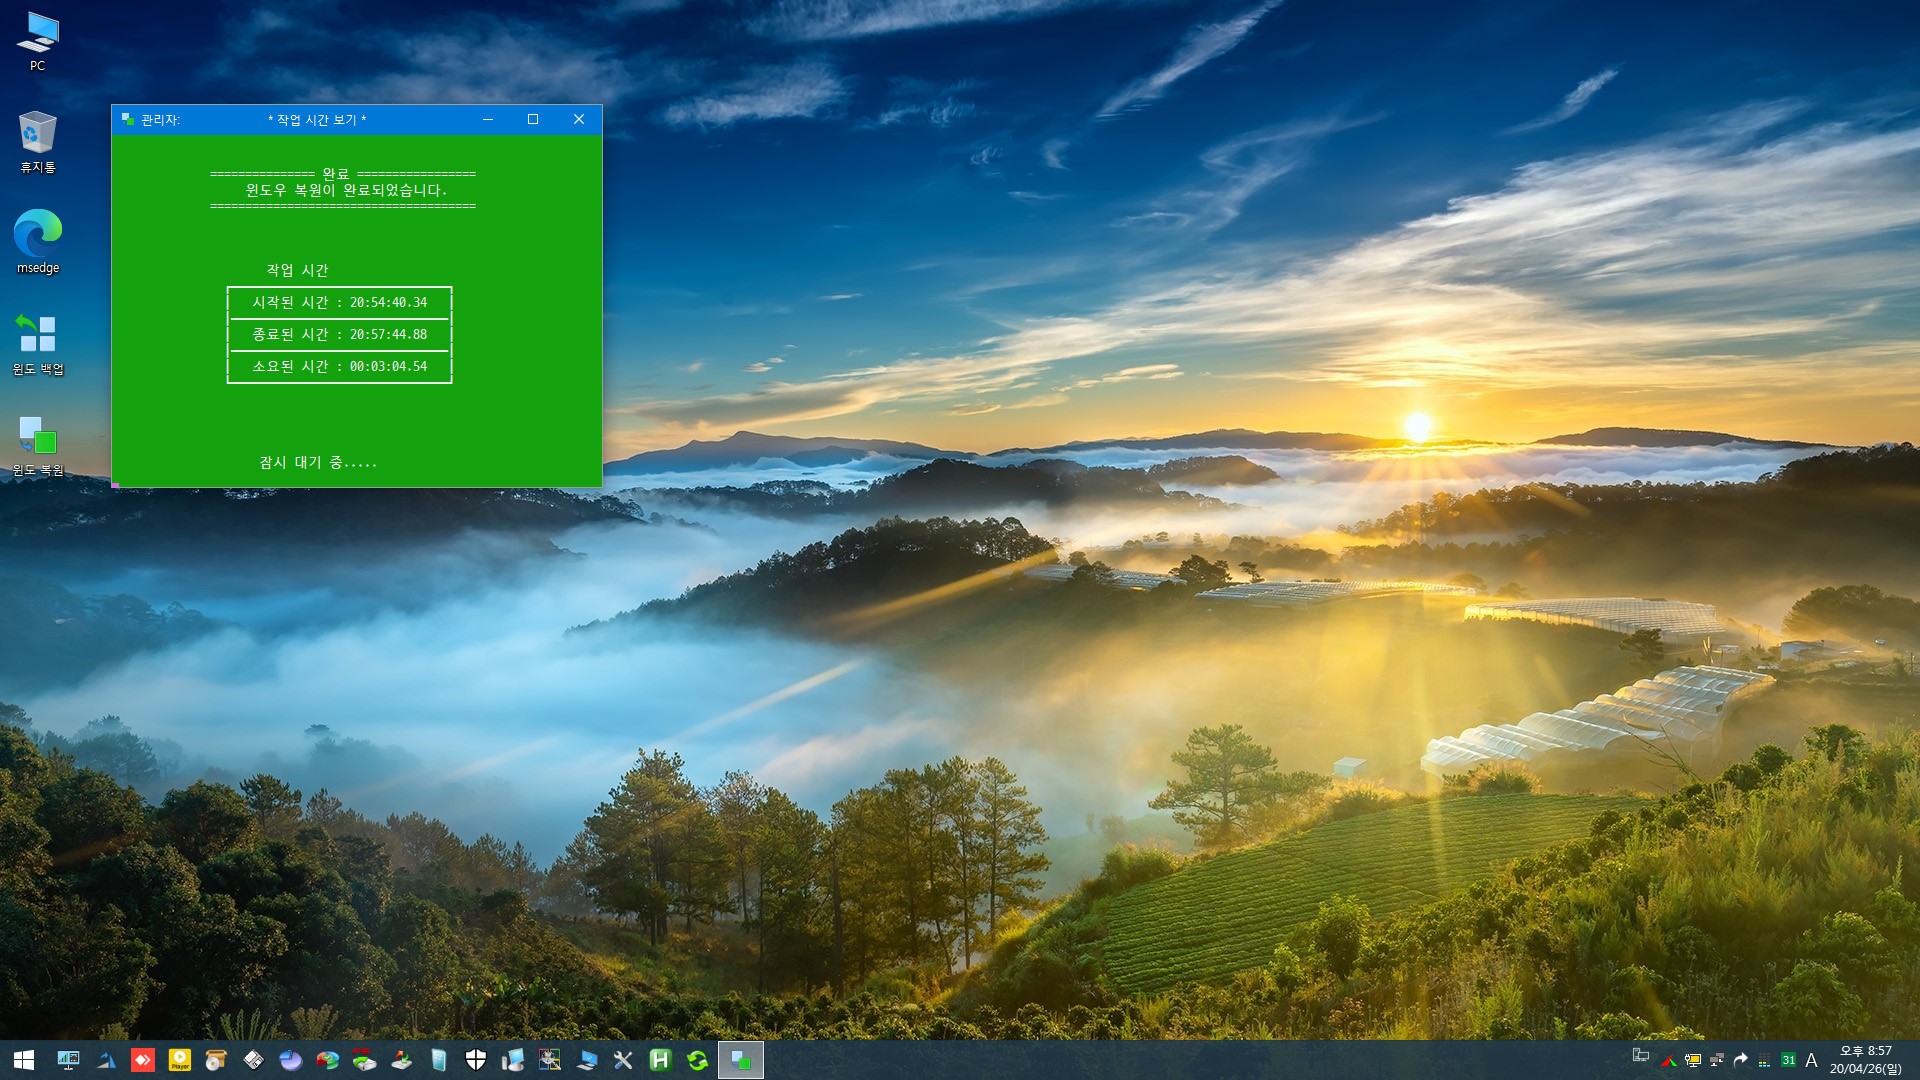This screenshot has height=1080, width=1920.
Task: Click the '윈도우 복원이 완료되었습니다.' message
Action: [x=346, y=190]
